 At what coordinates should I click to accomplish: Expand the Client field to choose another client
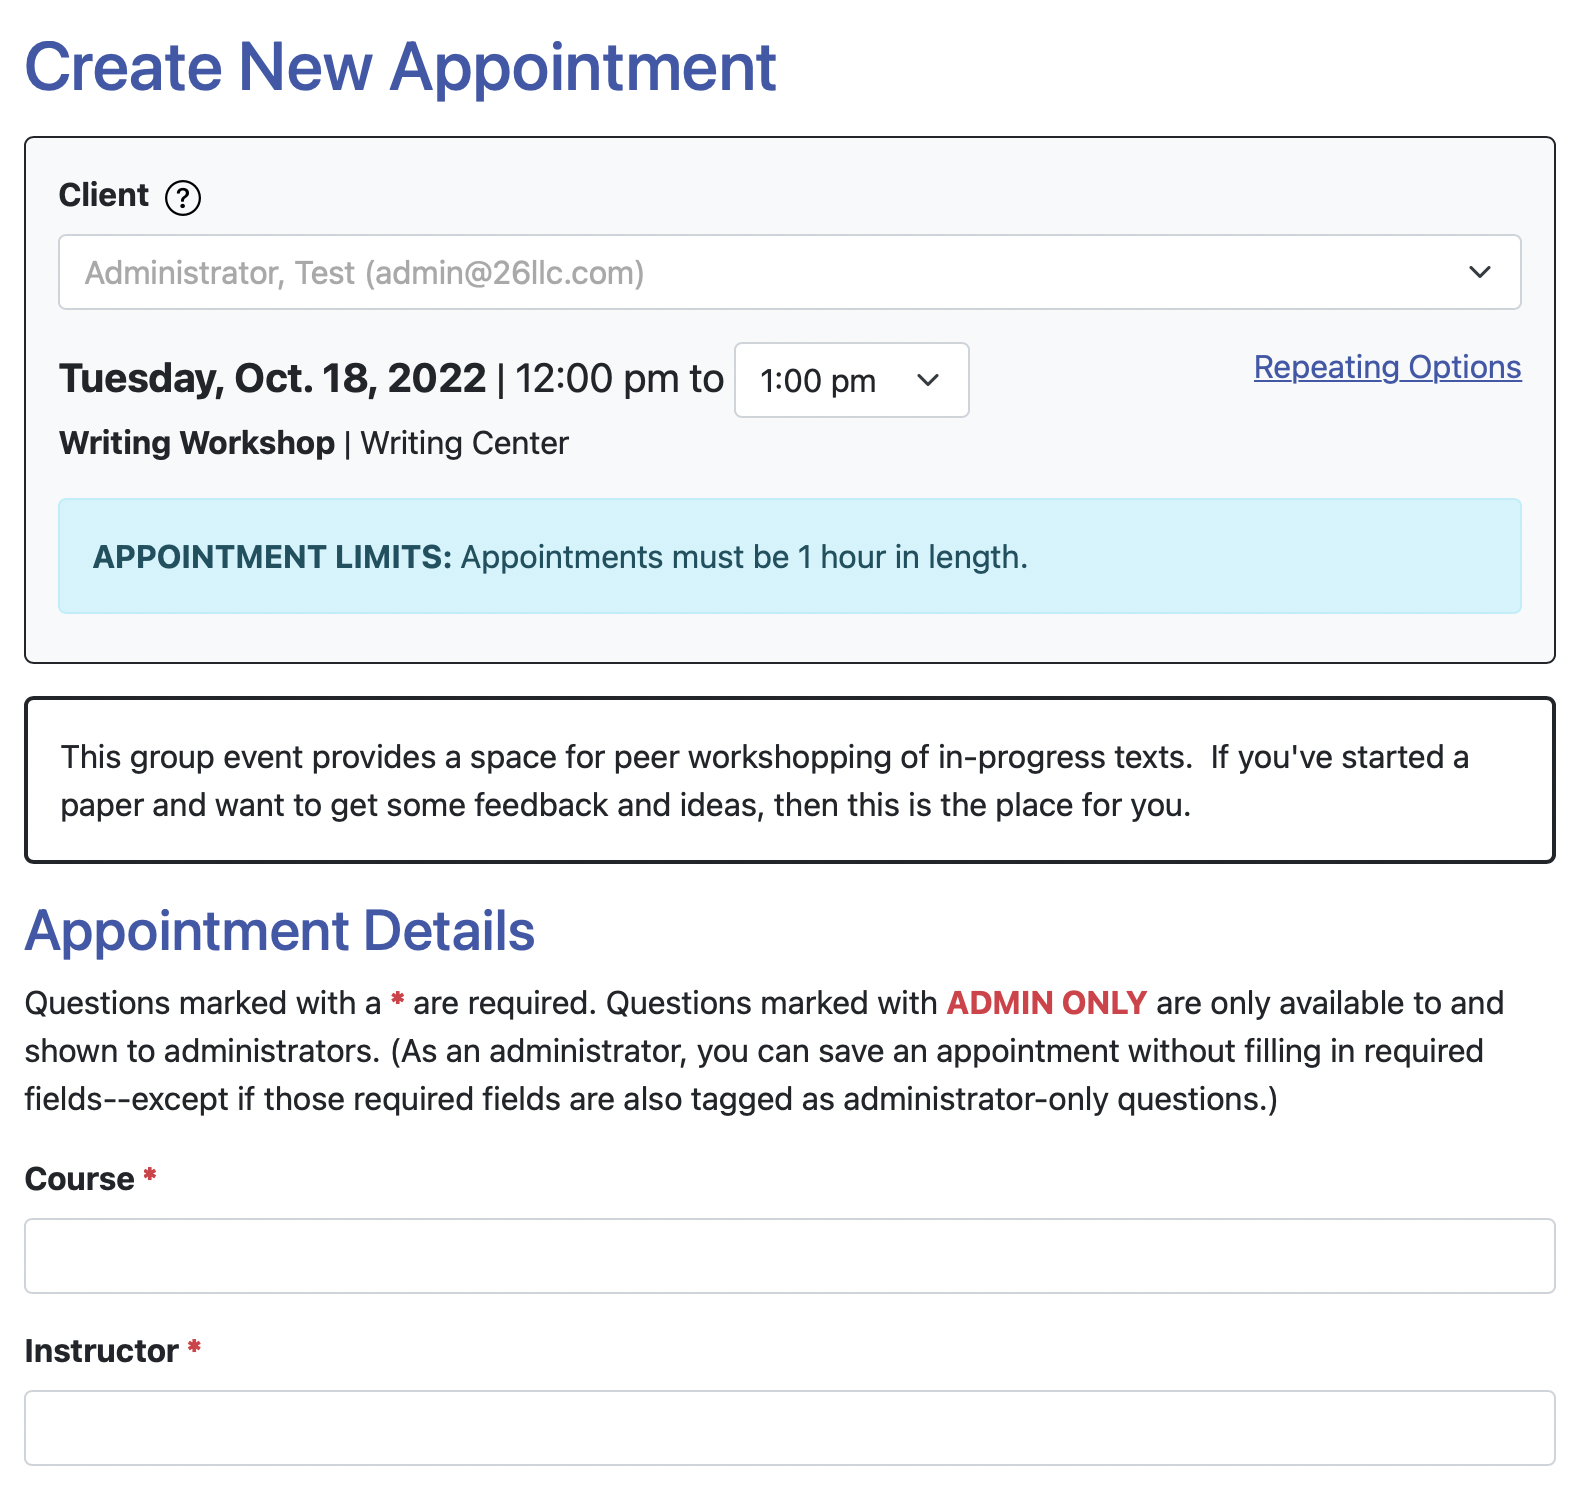coord(790,272)
